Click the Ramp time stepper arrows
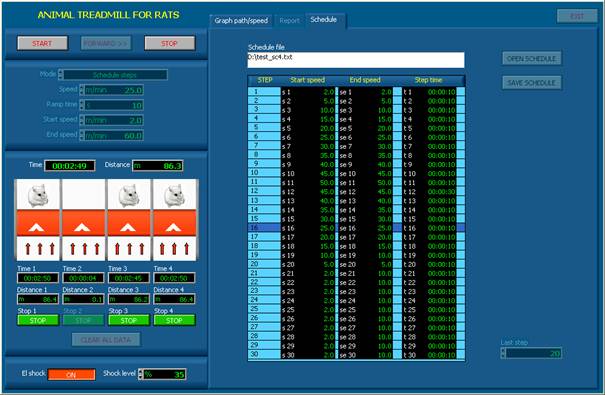This screenshot has width=605, height=395. click(x=81, y=105)
